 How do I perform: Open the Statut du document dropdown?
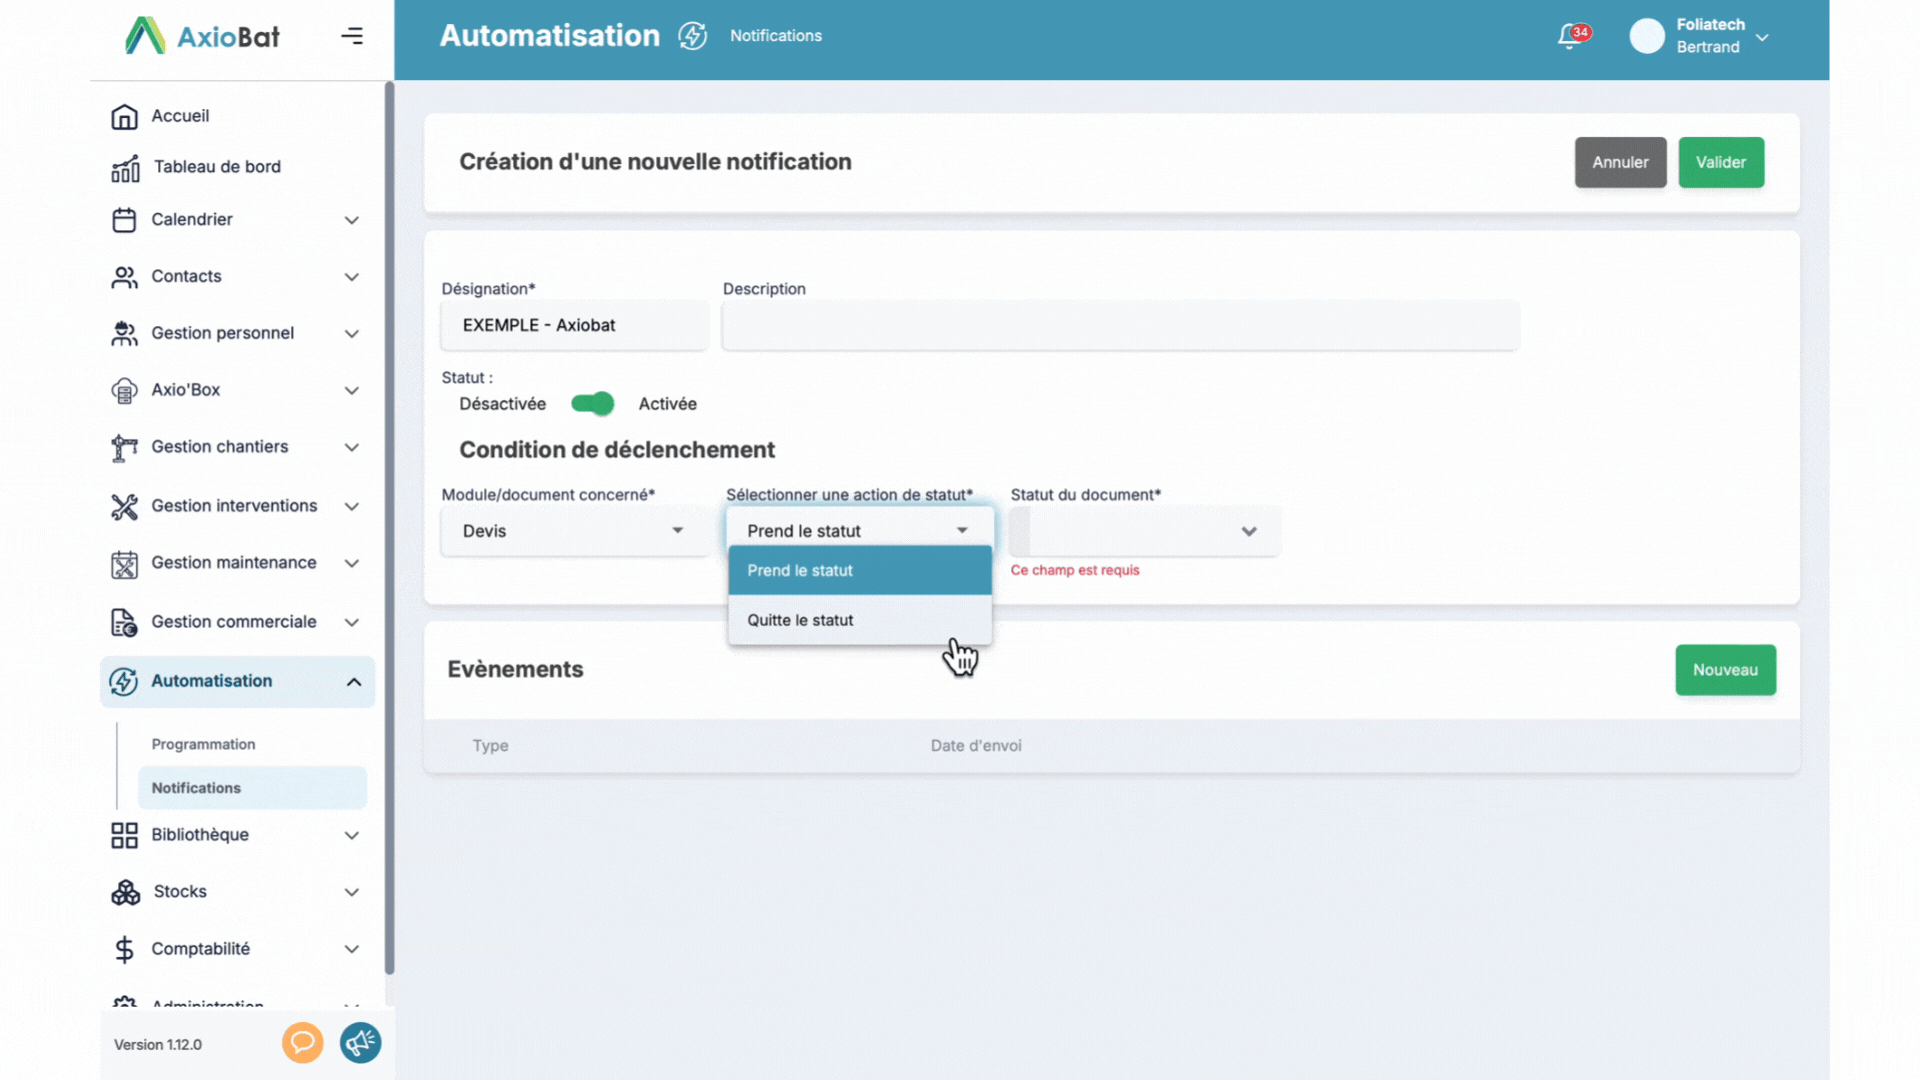click(x=1144, y=531)
